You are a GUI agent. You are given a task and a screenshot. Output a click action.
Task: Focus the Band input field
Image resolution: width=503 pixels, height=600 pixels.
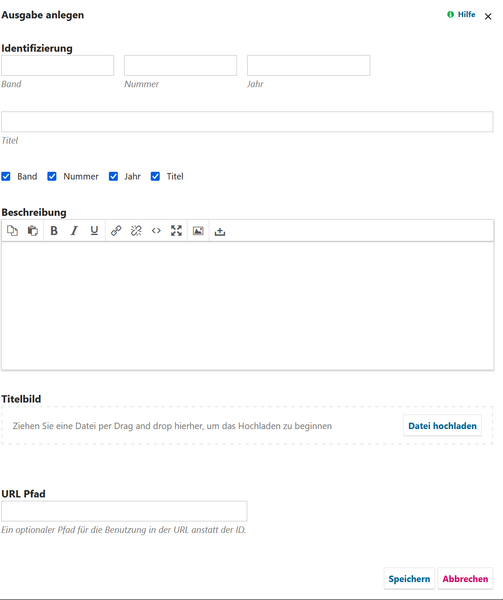pos(58,65)
